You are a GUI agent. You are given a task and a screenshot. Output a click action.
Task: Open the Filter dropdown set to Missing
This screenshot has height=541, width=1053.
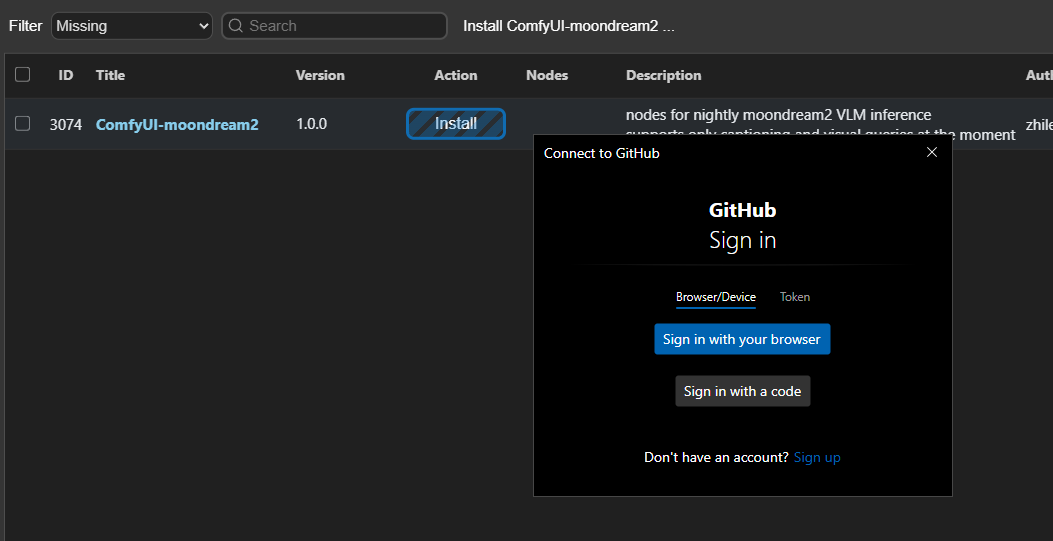(x=132, y=26)
